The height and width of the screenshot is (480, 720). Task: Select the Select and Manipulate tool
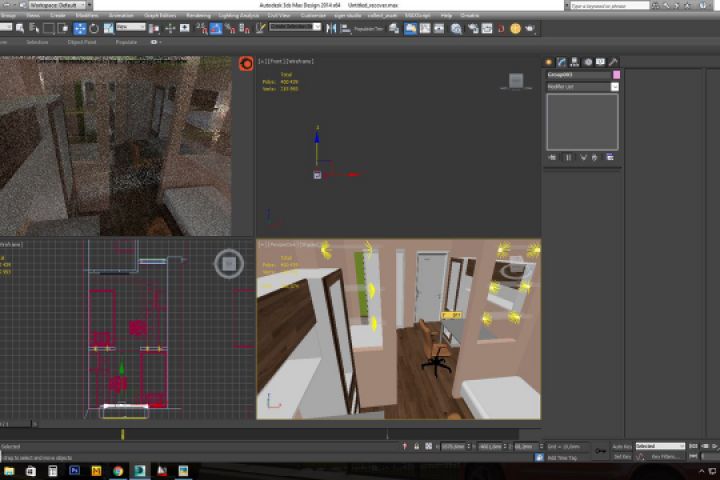(170, 28)
